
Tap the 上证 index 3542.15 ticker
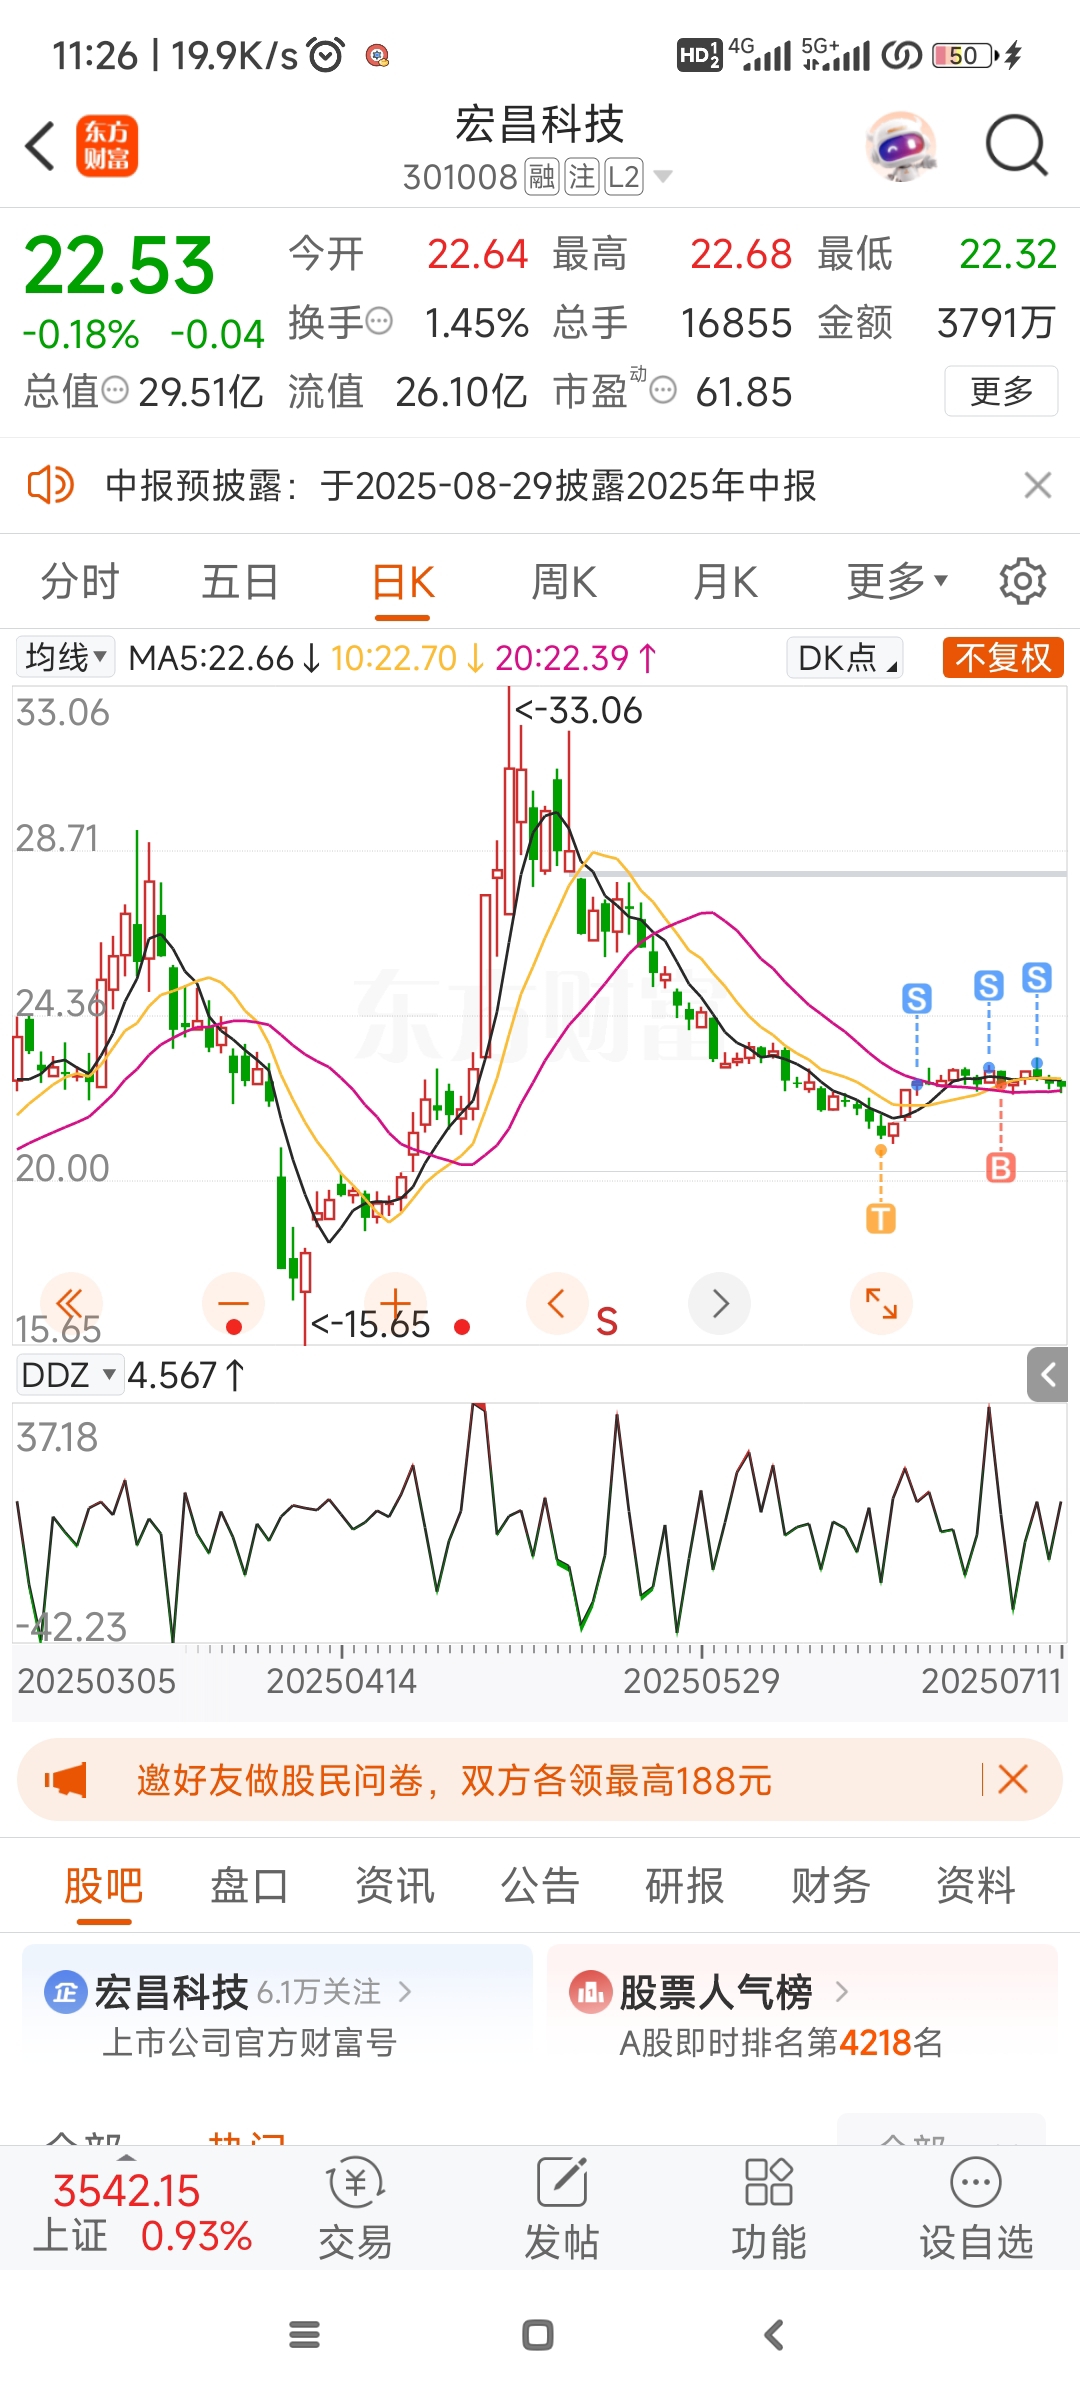point(142,2212)
